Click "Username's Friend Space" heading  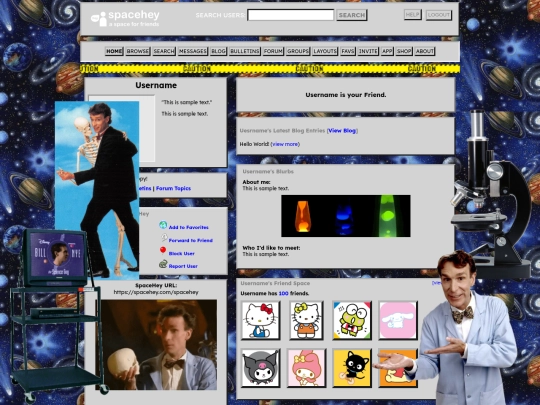click(x=275, y=283)
